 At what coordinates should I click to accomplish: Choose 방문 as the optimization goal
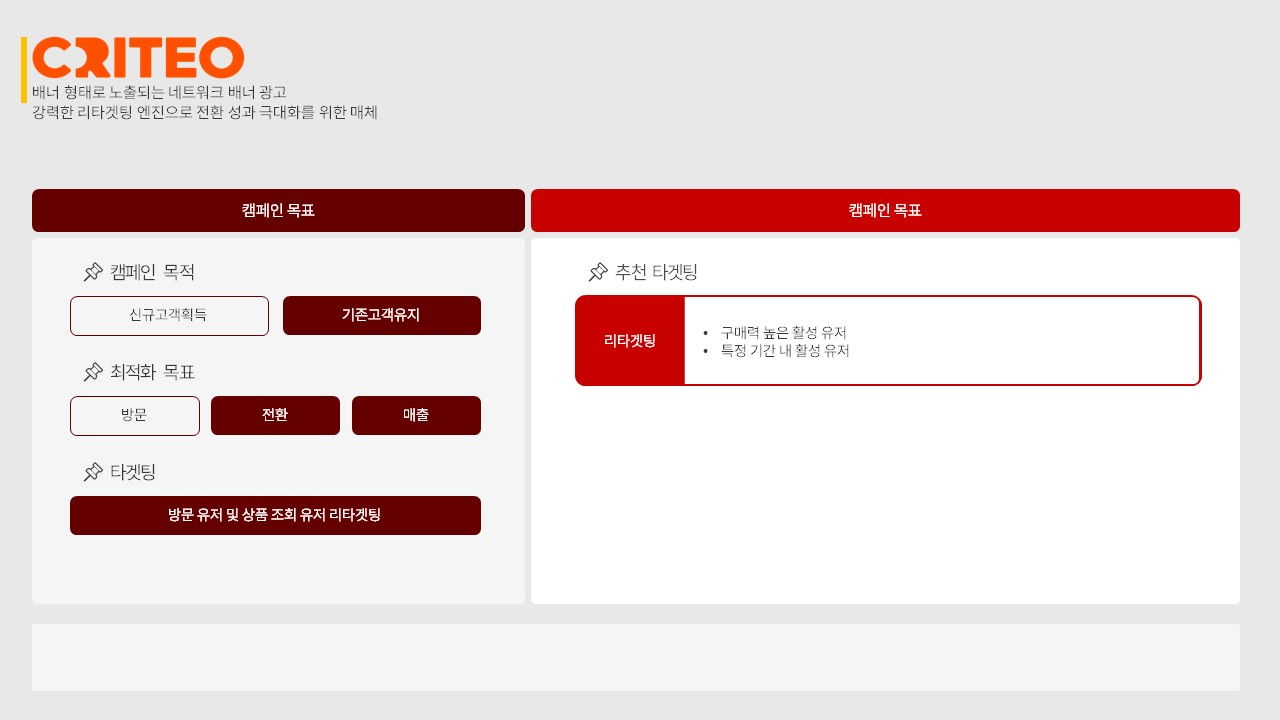[135, 416]
